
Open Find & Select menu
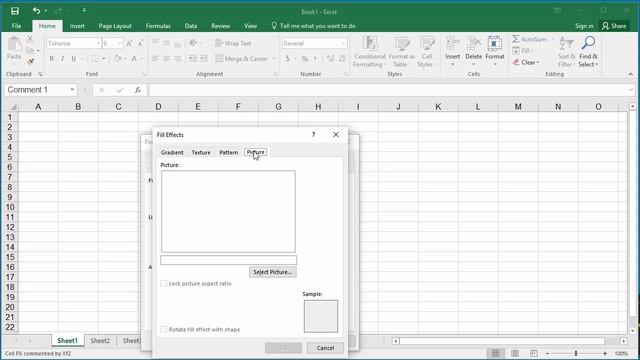(x=588, y=52)
